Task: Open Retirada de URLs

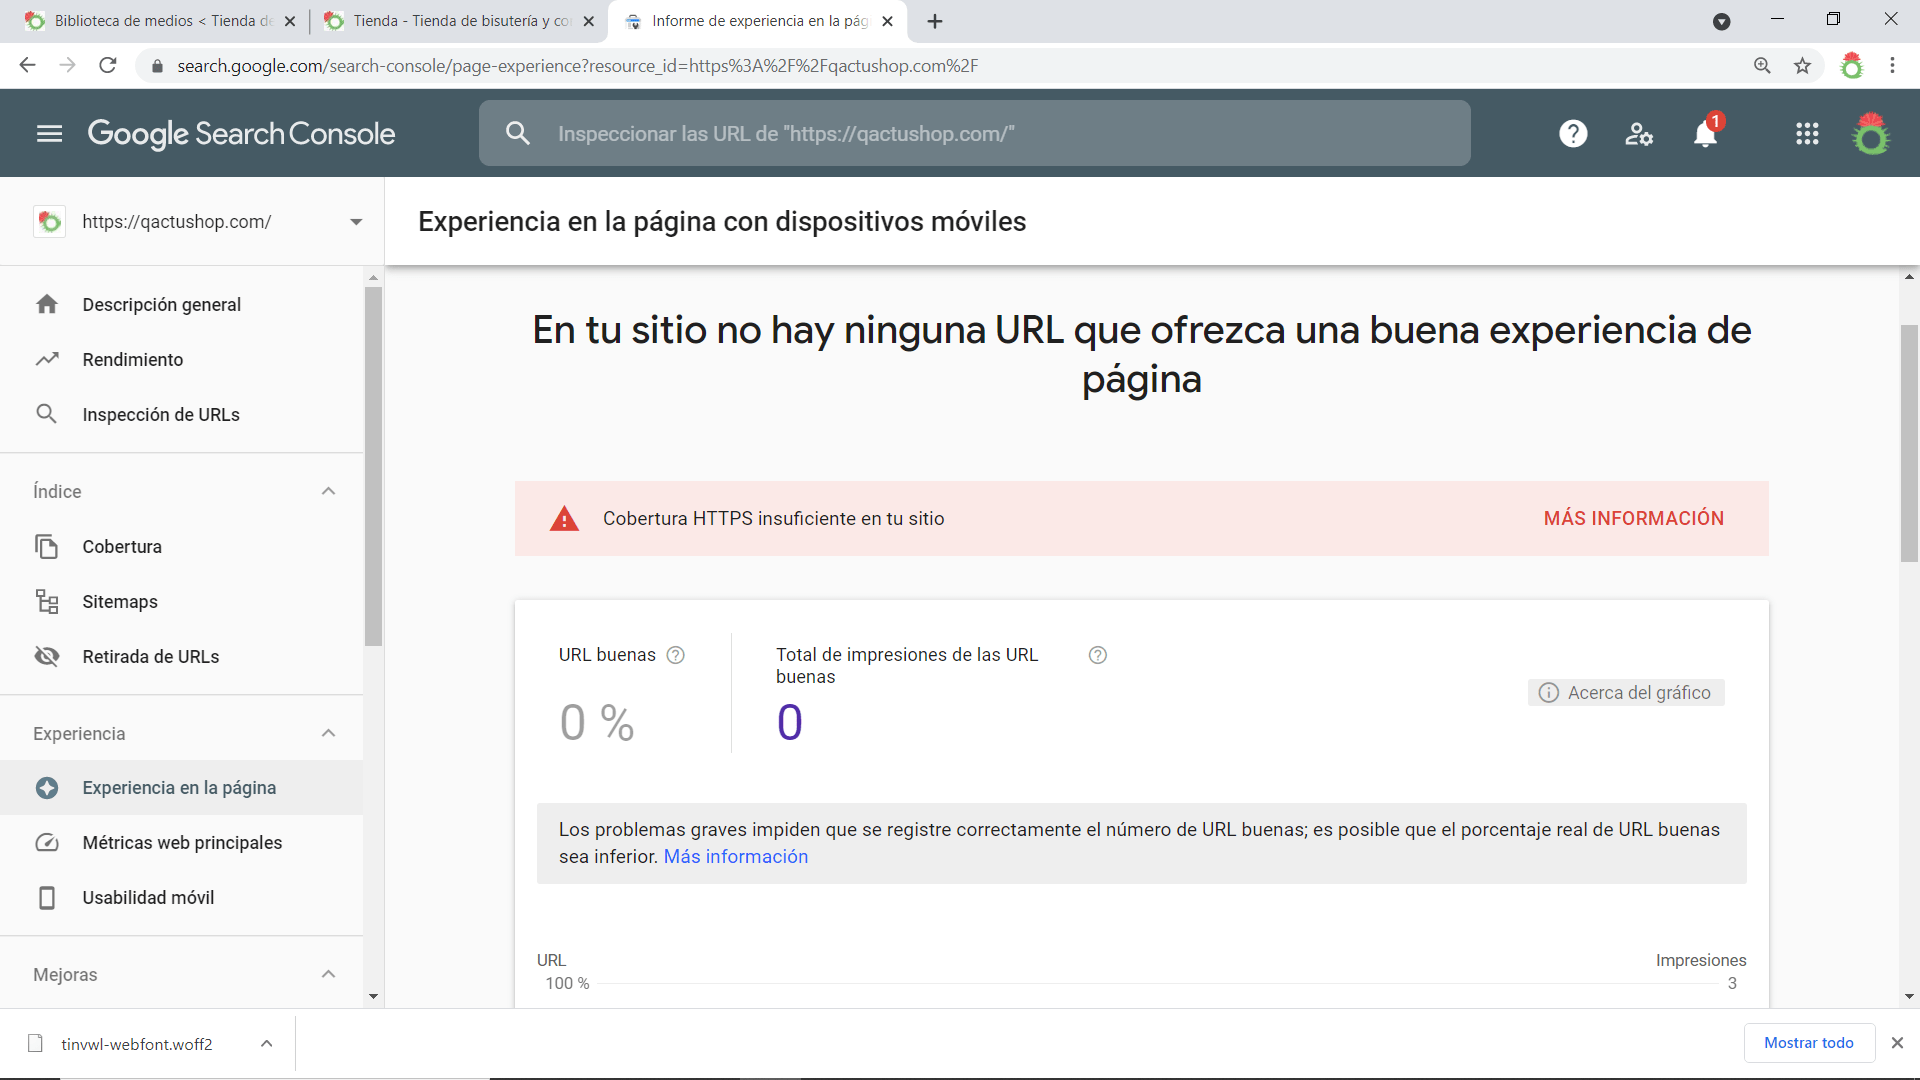Action: coord(181,656)
